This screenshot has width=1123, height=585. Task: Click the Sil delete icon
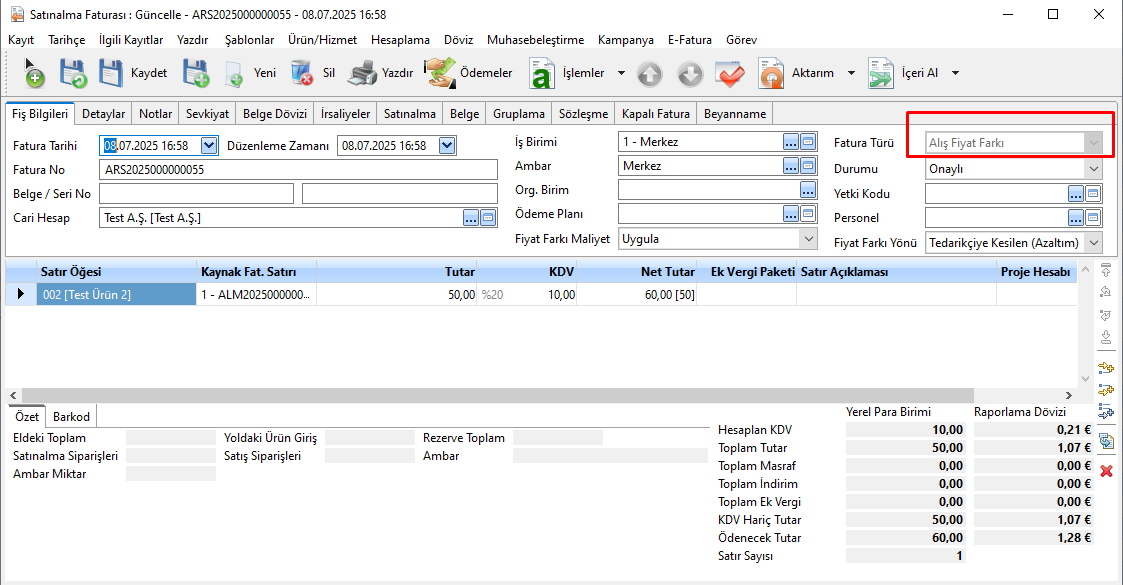(x=302, y=73)
